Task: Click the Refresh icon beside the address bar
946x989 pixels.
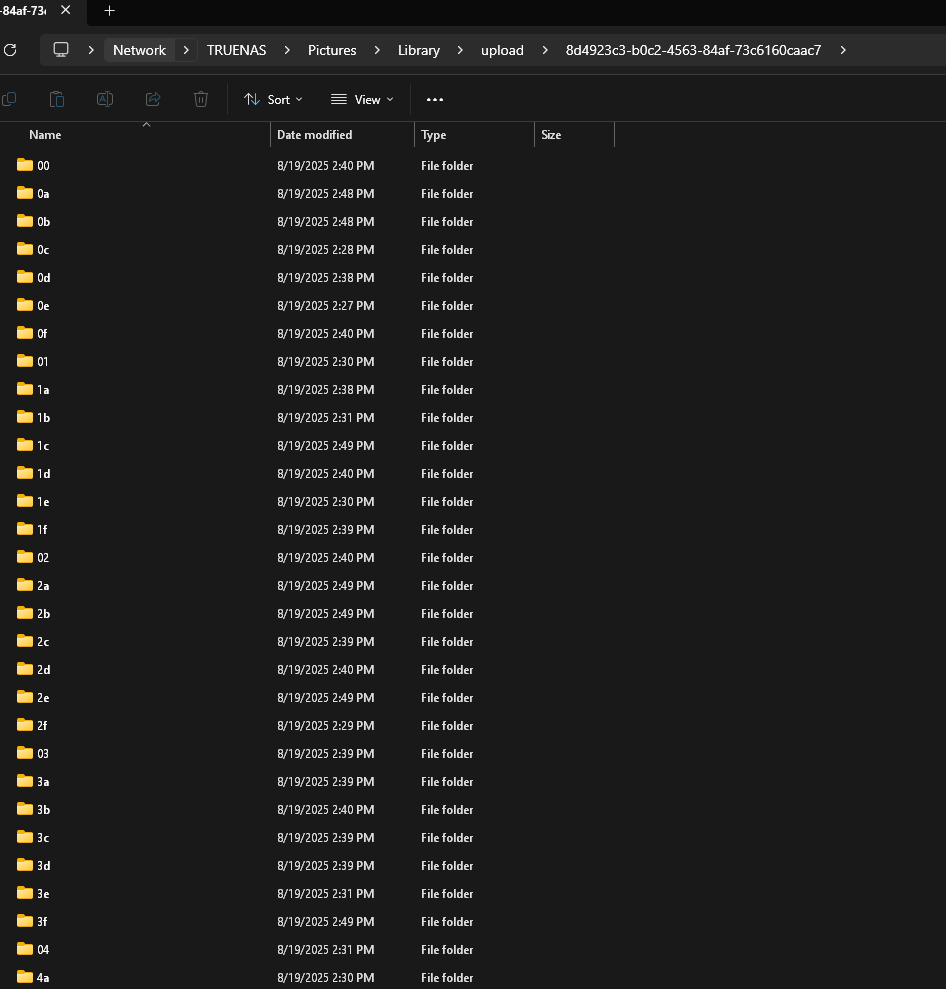Action: [10, 50]
